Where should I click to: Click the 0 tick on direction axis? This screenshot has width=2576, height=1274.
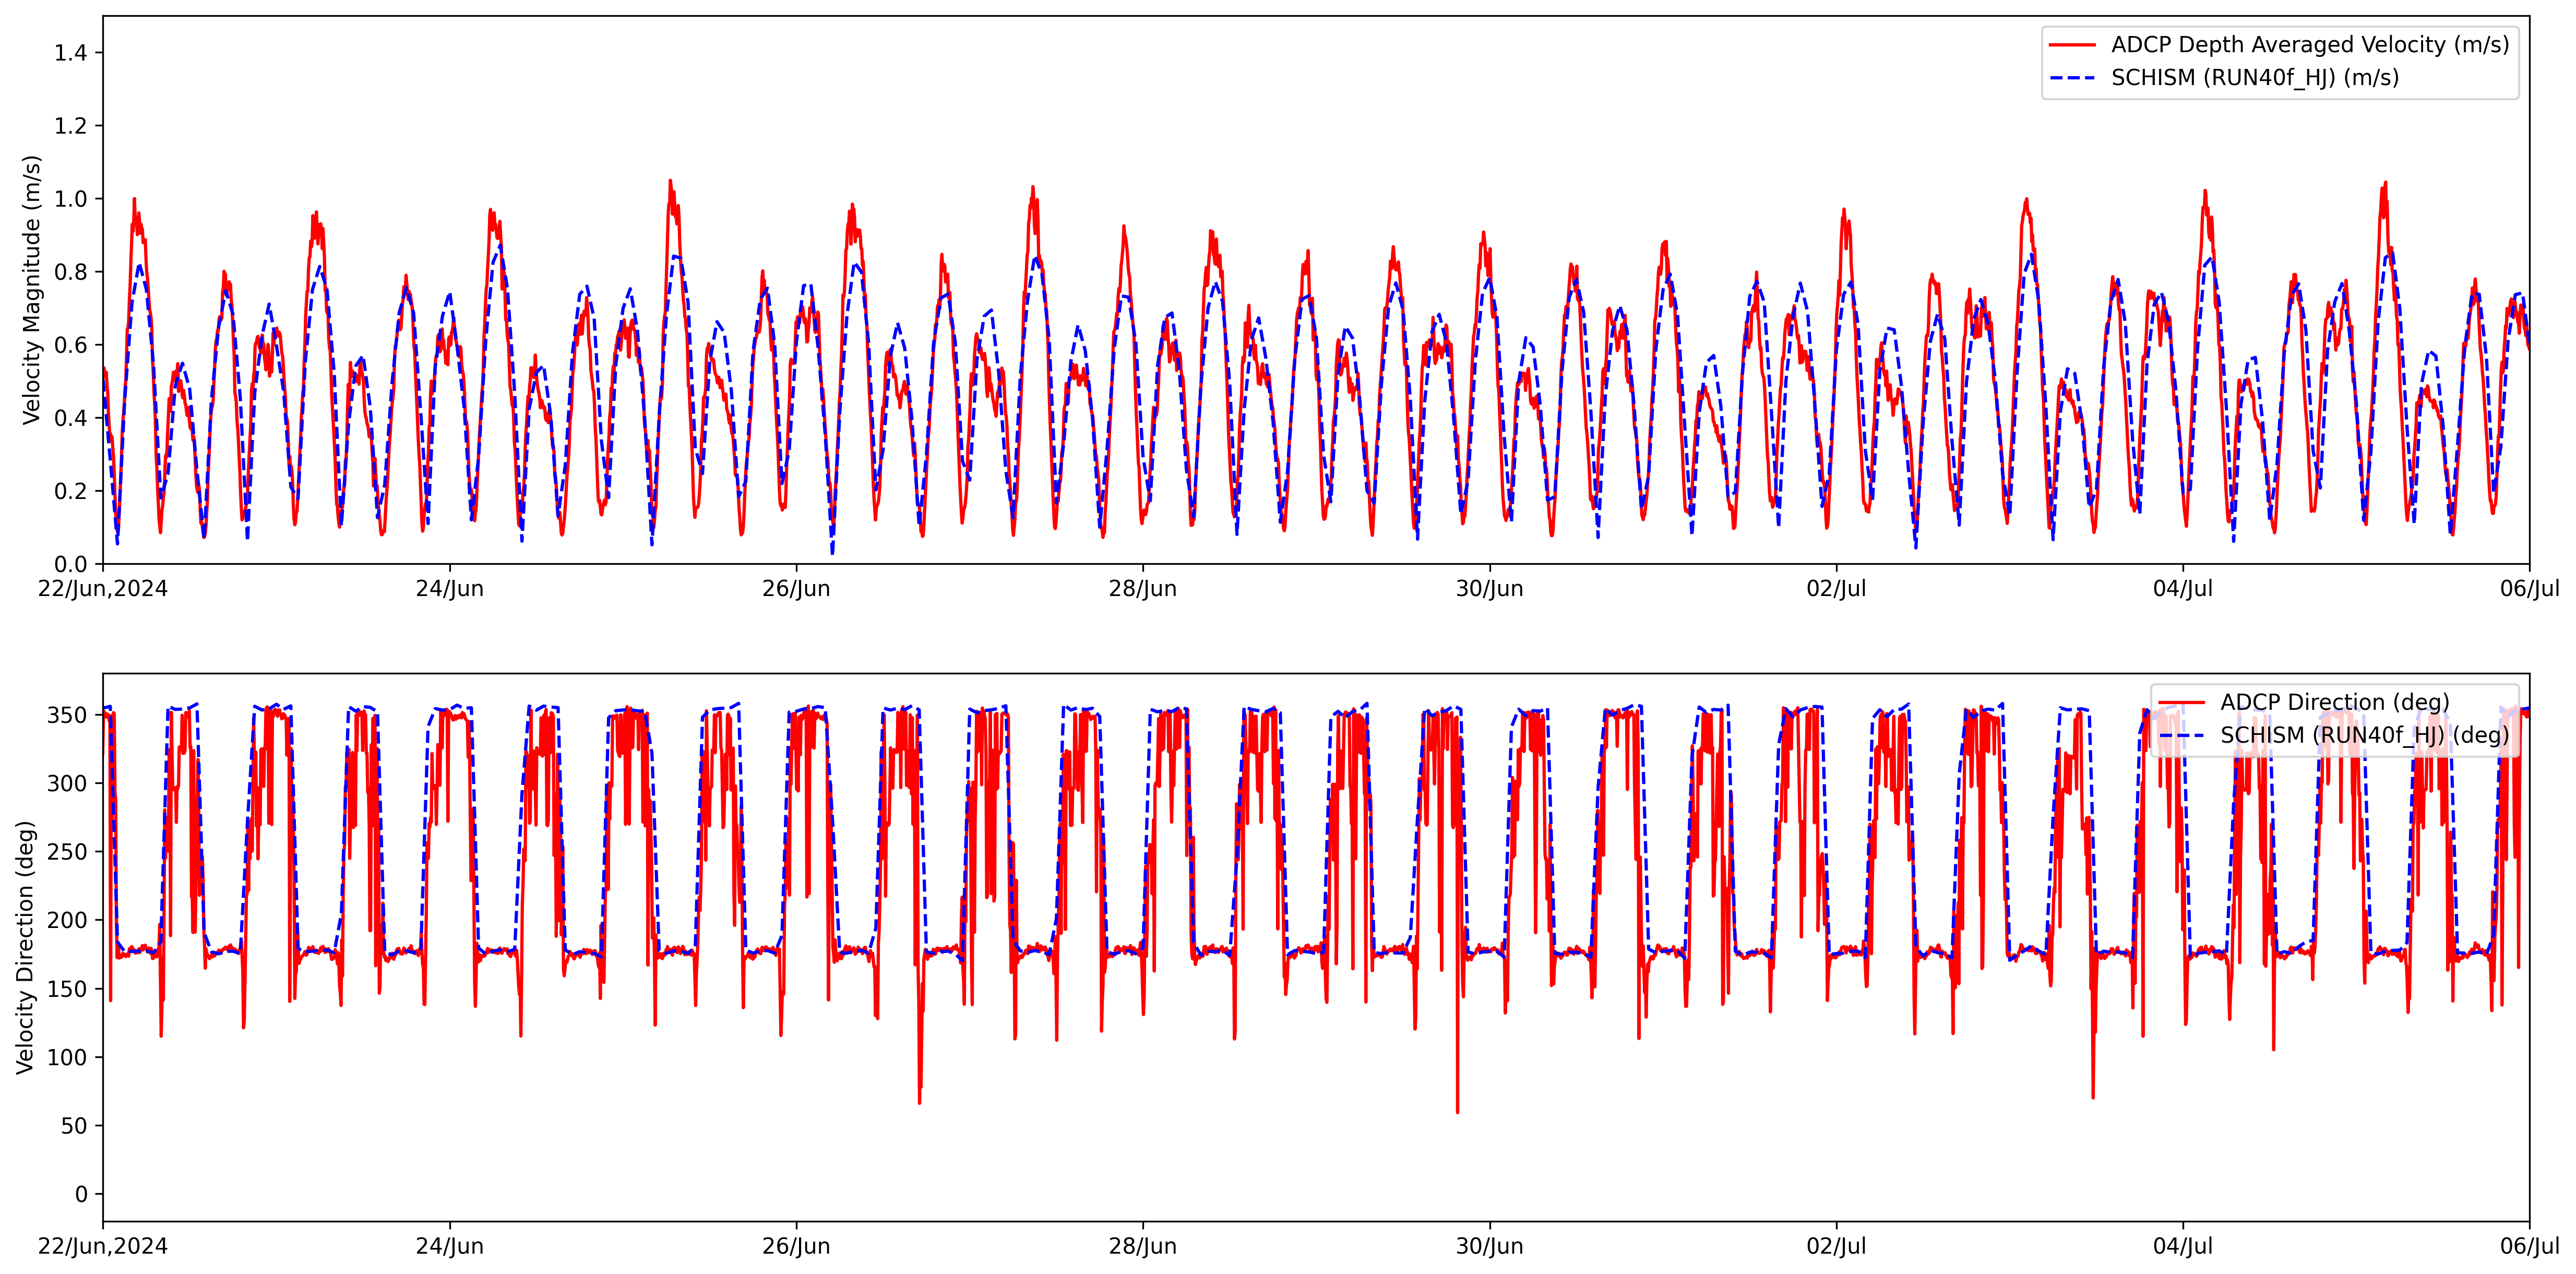click(81, 1195)
